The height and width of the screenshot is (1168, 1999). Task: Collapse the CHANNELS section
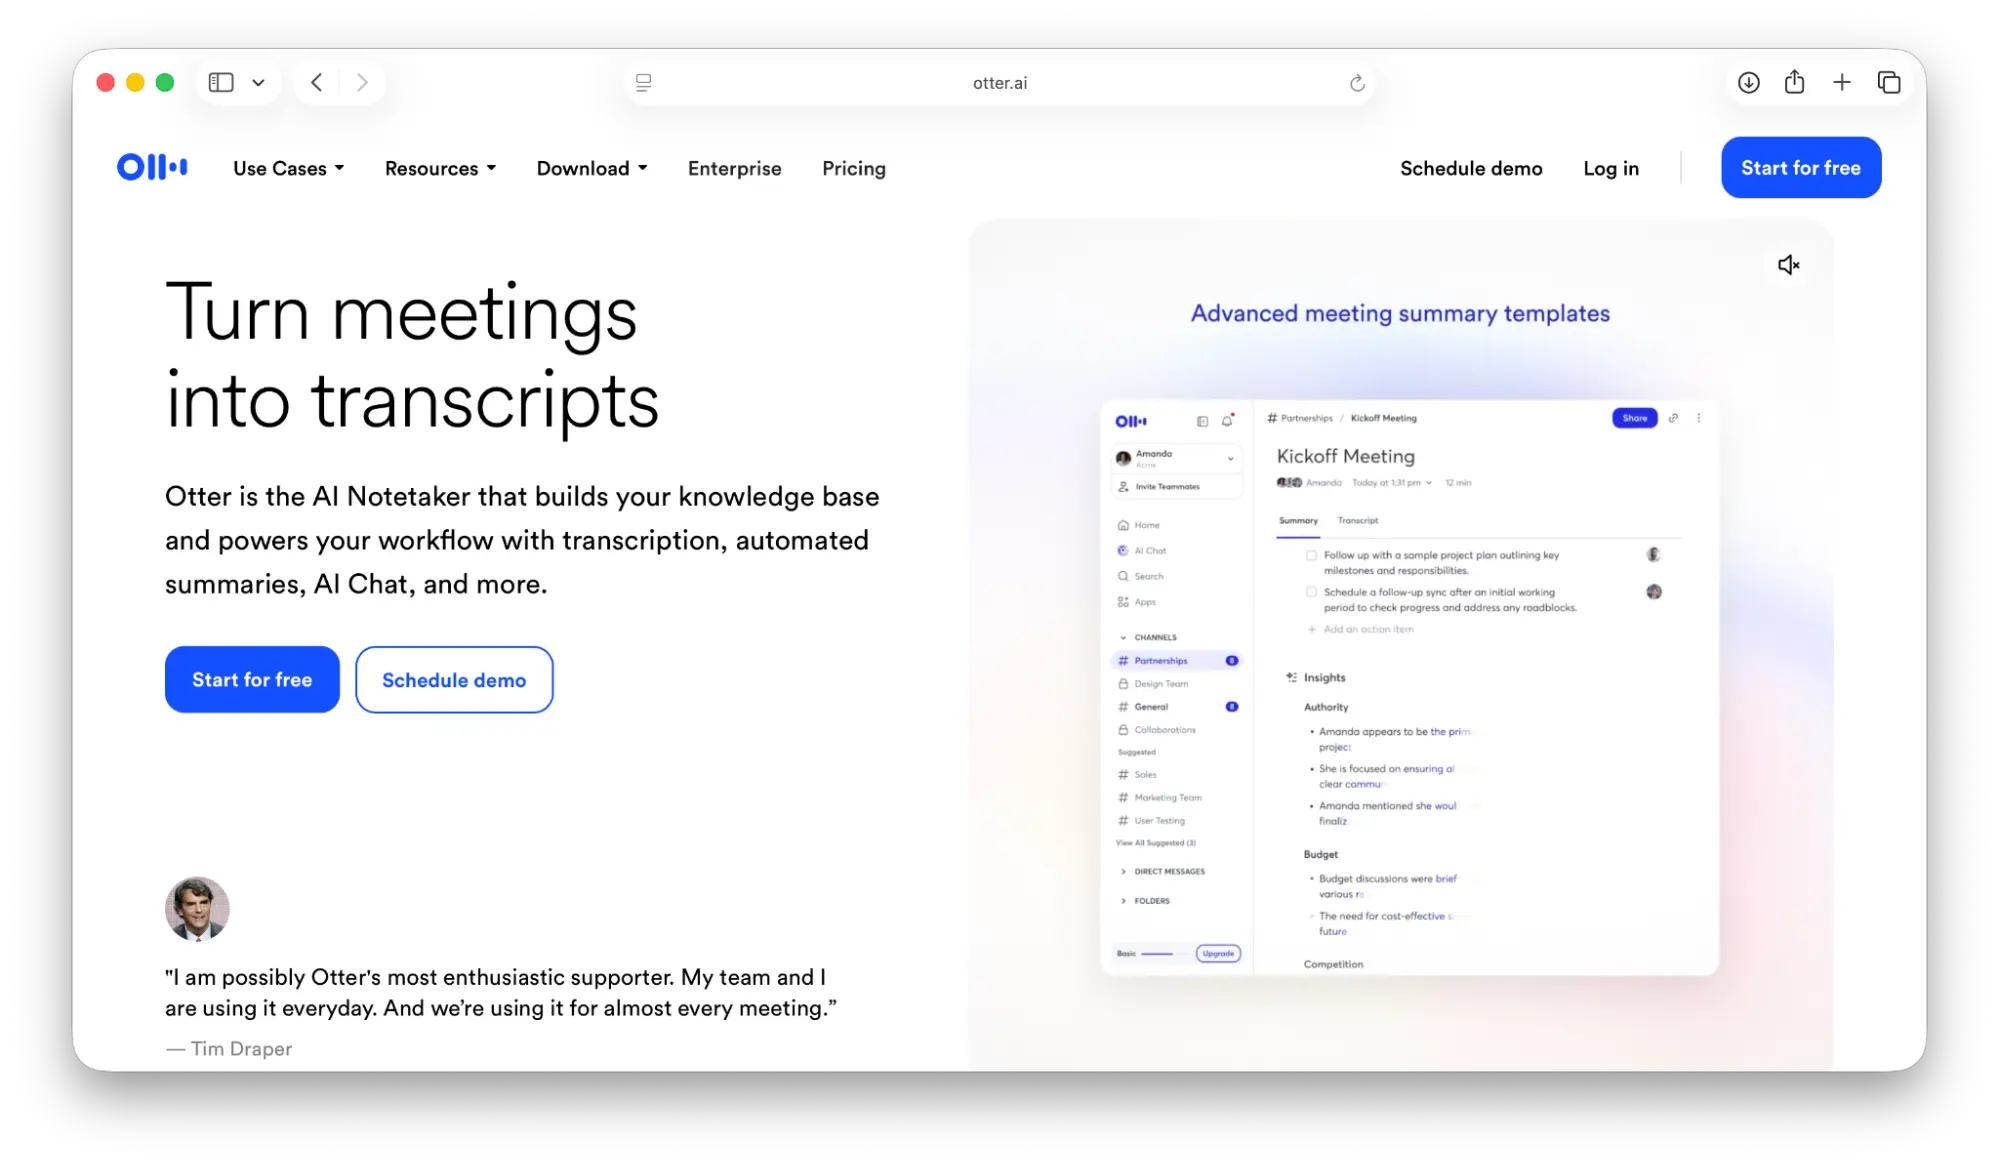tap(1123, 637)
